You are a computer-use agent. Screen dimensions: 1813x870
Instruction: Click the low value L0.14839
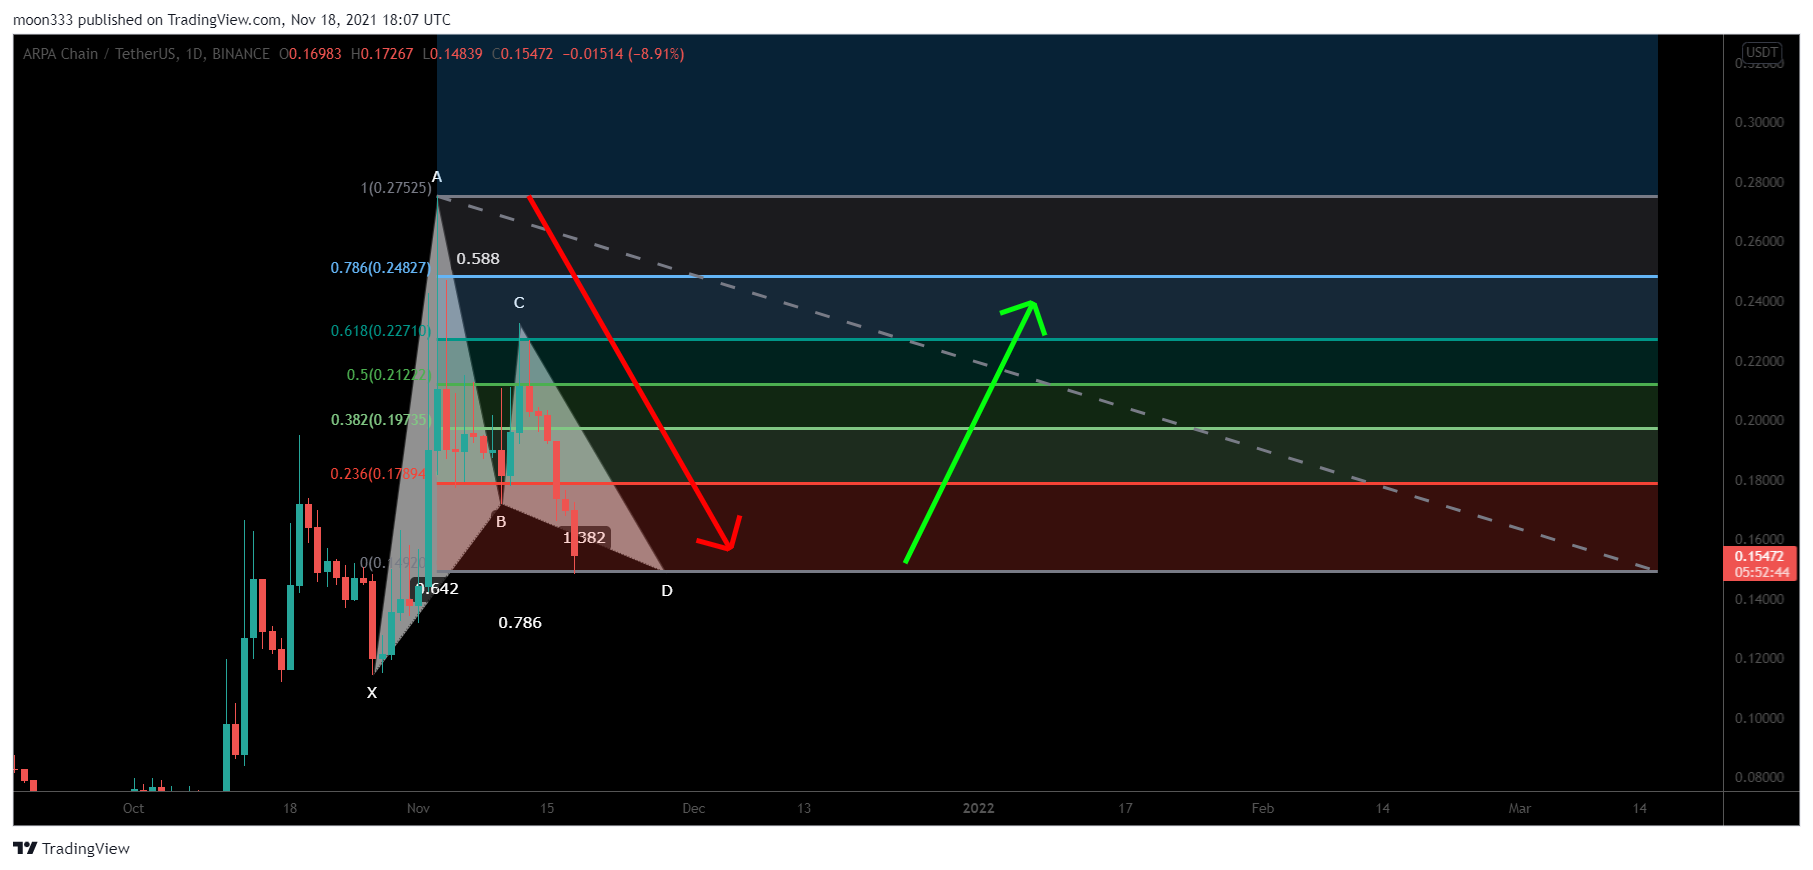click(452, 54)
